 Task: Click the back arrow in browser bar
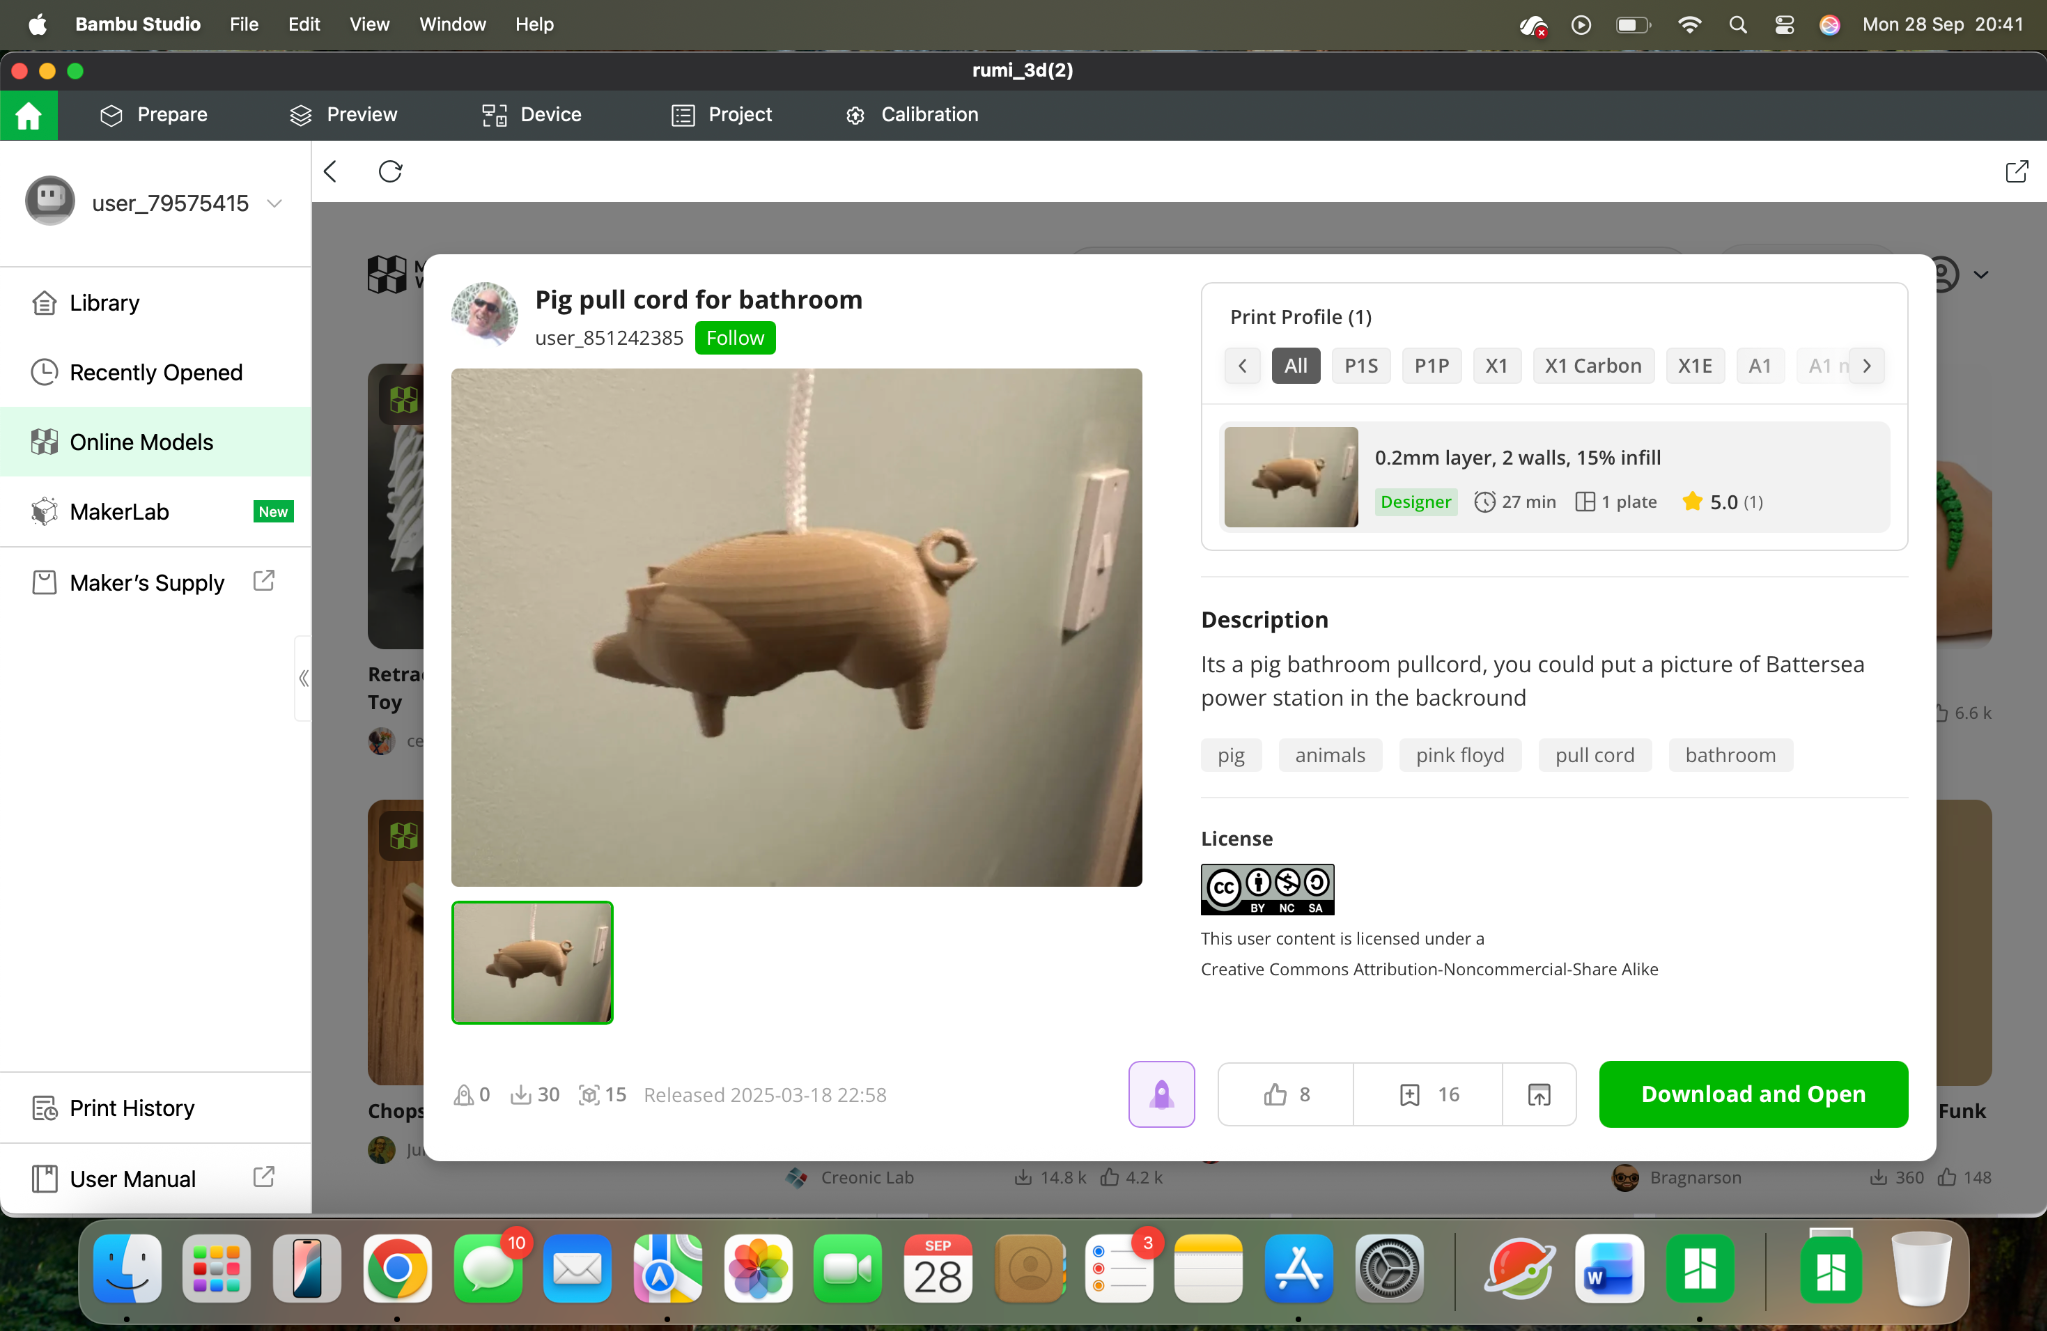[331, 172]
